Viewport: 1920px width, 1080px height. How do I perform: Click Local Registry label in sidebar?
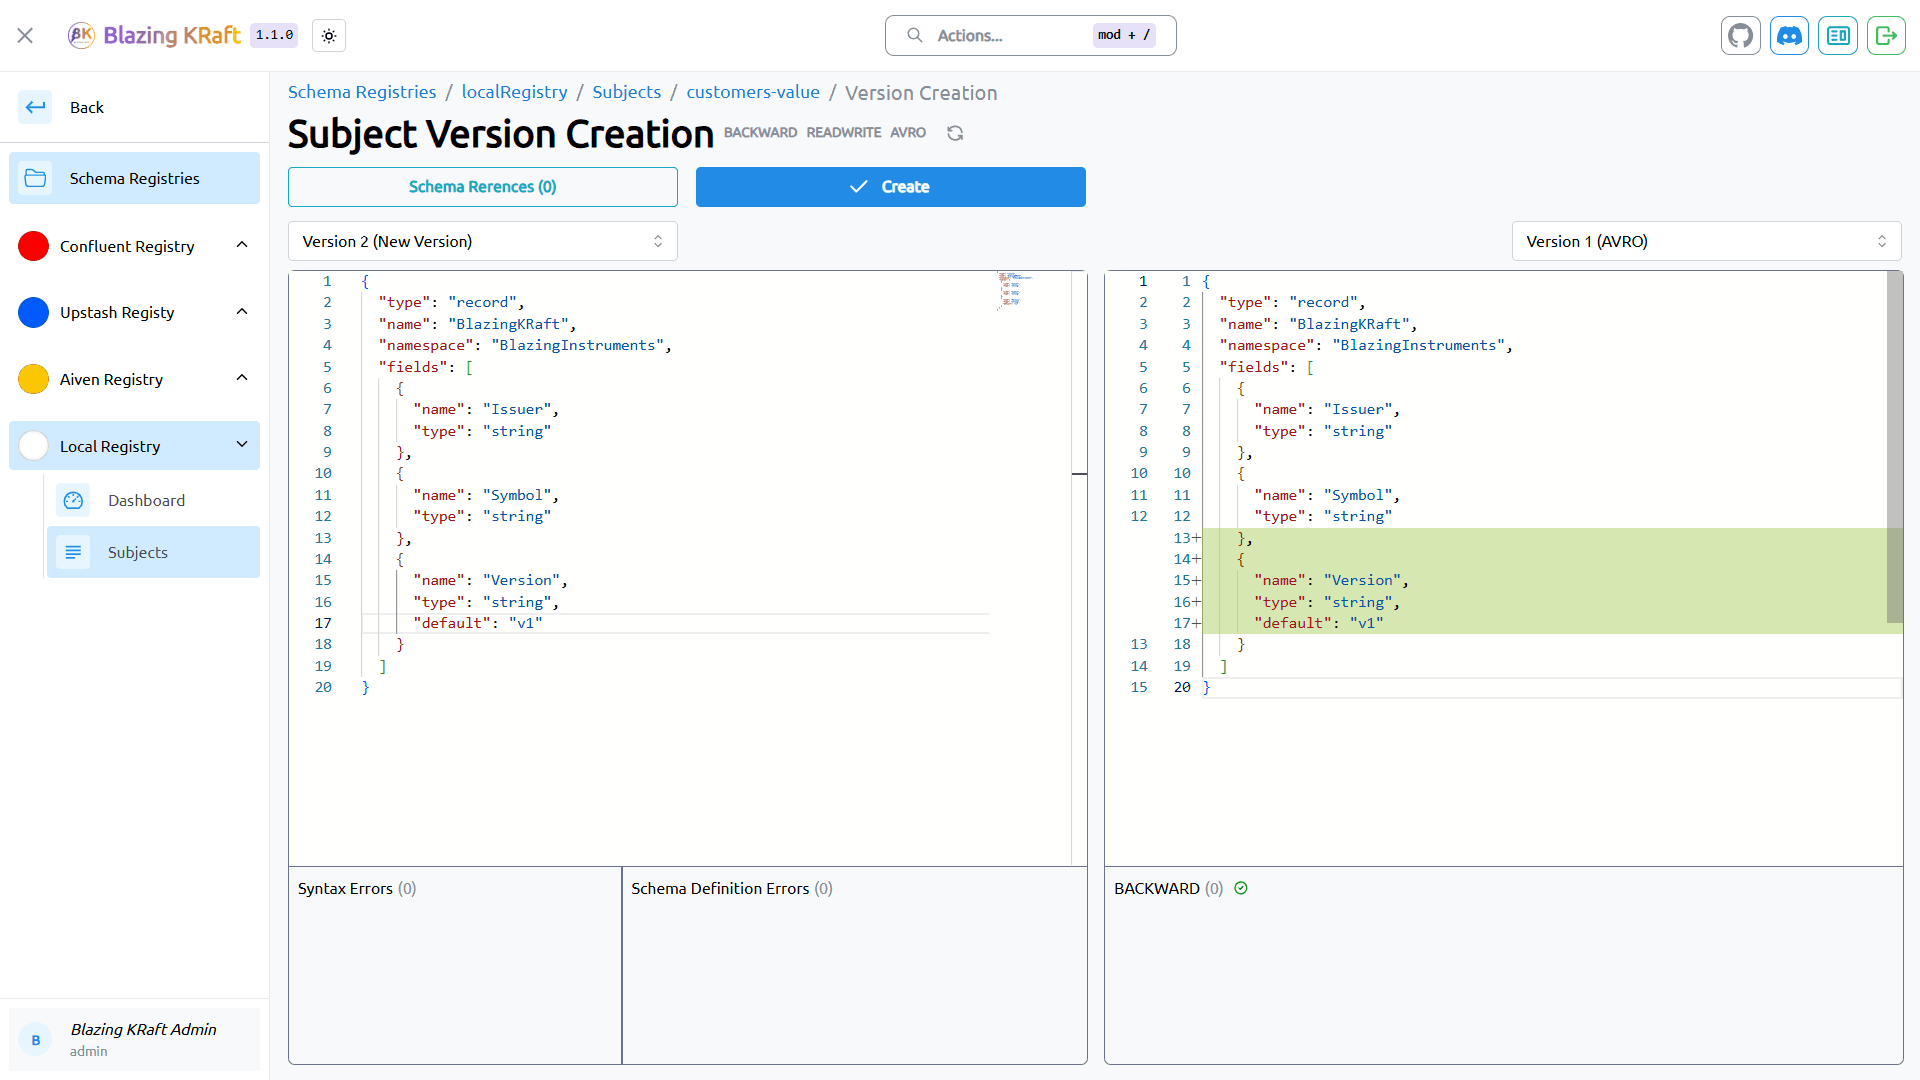click(110, 446)
